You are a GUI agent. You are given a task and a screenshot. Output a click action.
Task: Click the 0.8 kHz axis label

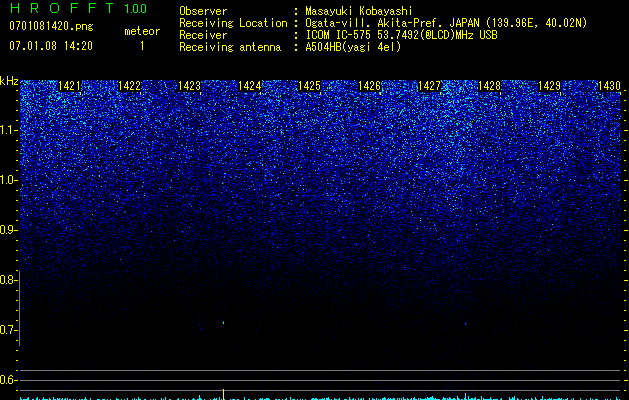point(8,280)
